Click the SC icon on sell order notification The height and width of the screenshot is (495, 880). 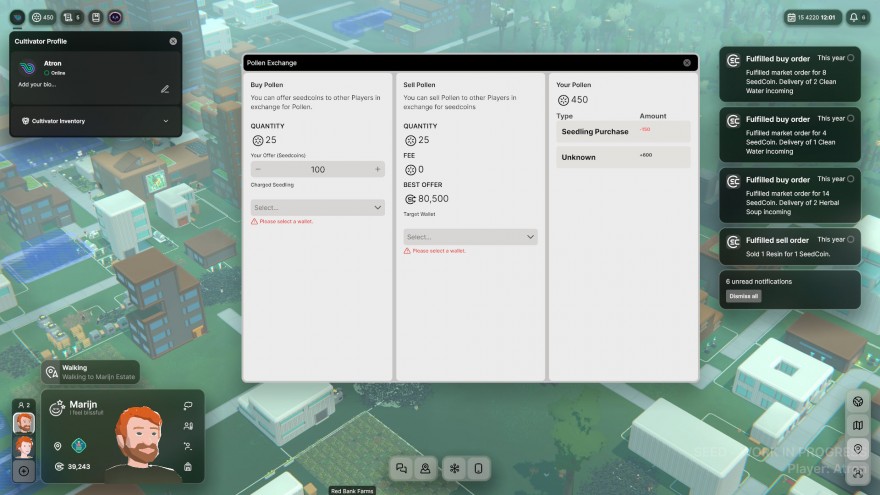[733, 242]
